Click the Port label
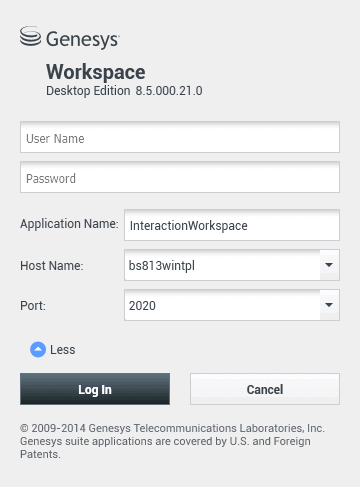 (x=33, y=306)
